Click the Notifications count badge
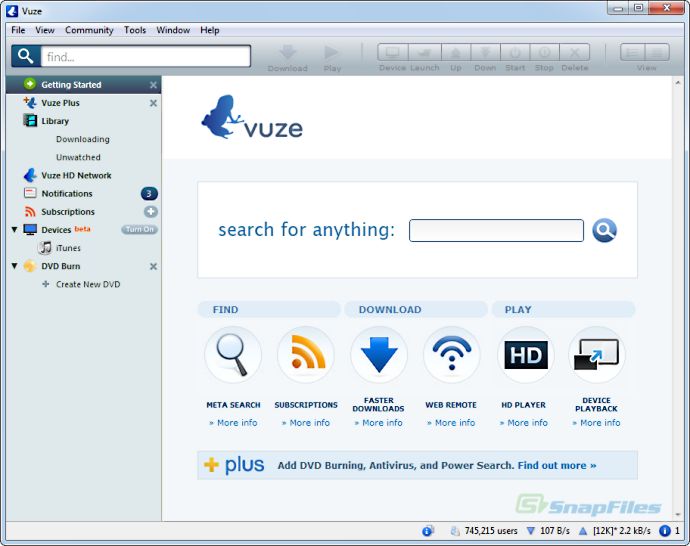This screenshot has width=690, height=546. pos(149,194)
